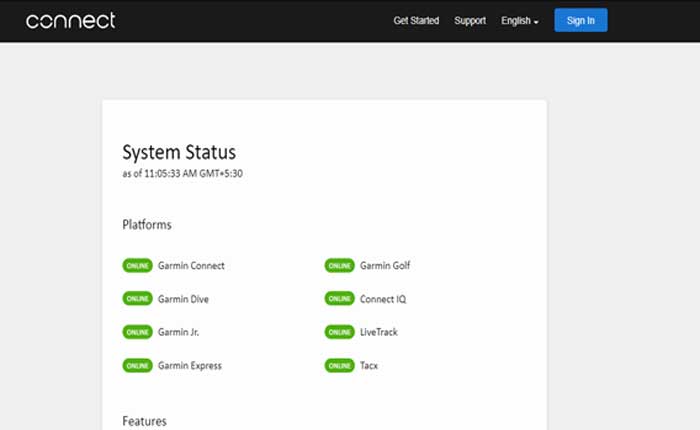Click the ONLINE badge beside Garmin Golf
The width and height of the screenshot is (700, 430).
[339, 266]
